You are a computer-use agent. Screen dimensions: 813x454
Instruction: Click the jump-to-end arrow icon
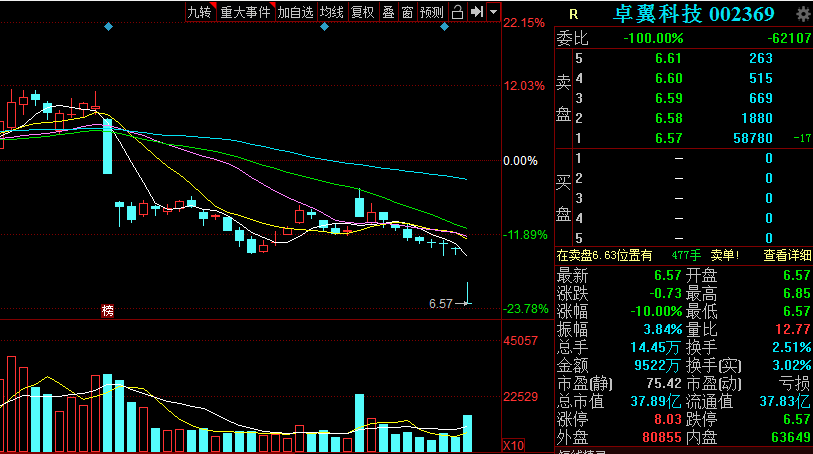click(x=477, y=12)
